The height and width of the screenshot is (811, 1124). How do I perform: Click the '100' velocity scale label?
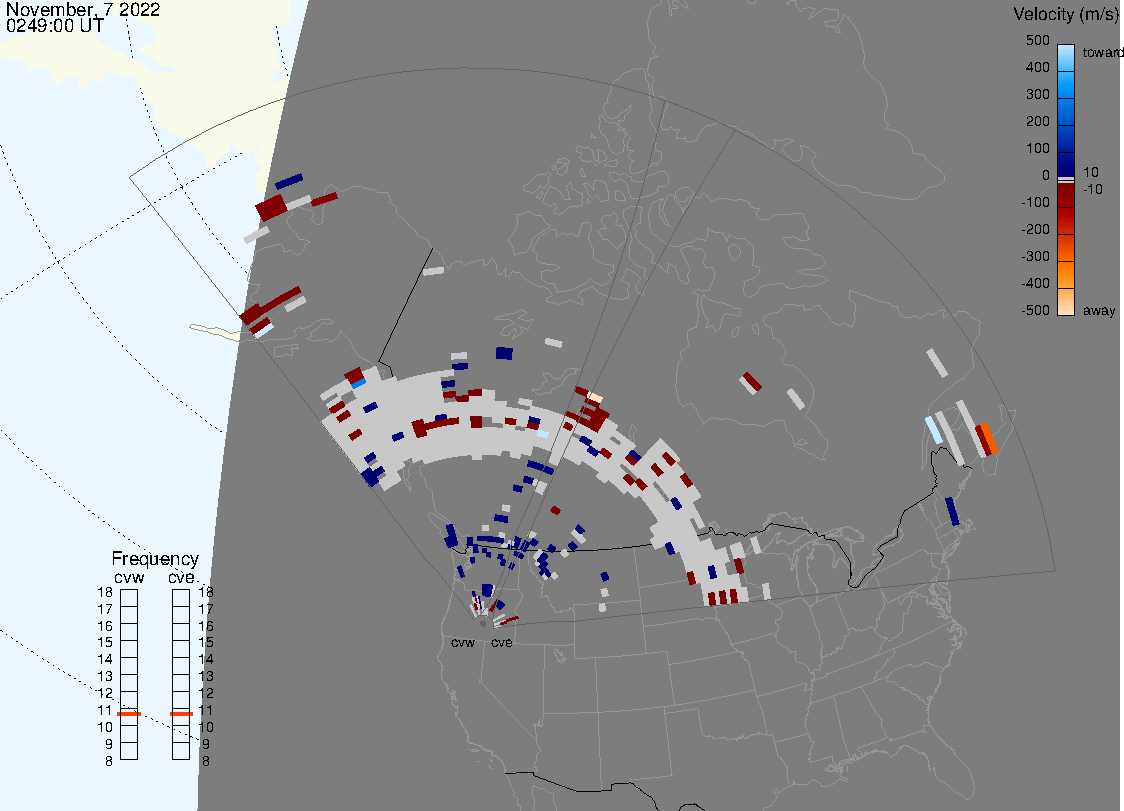click(1037, 148)
